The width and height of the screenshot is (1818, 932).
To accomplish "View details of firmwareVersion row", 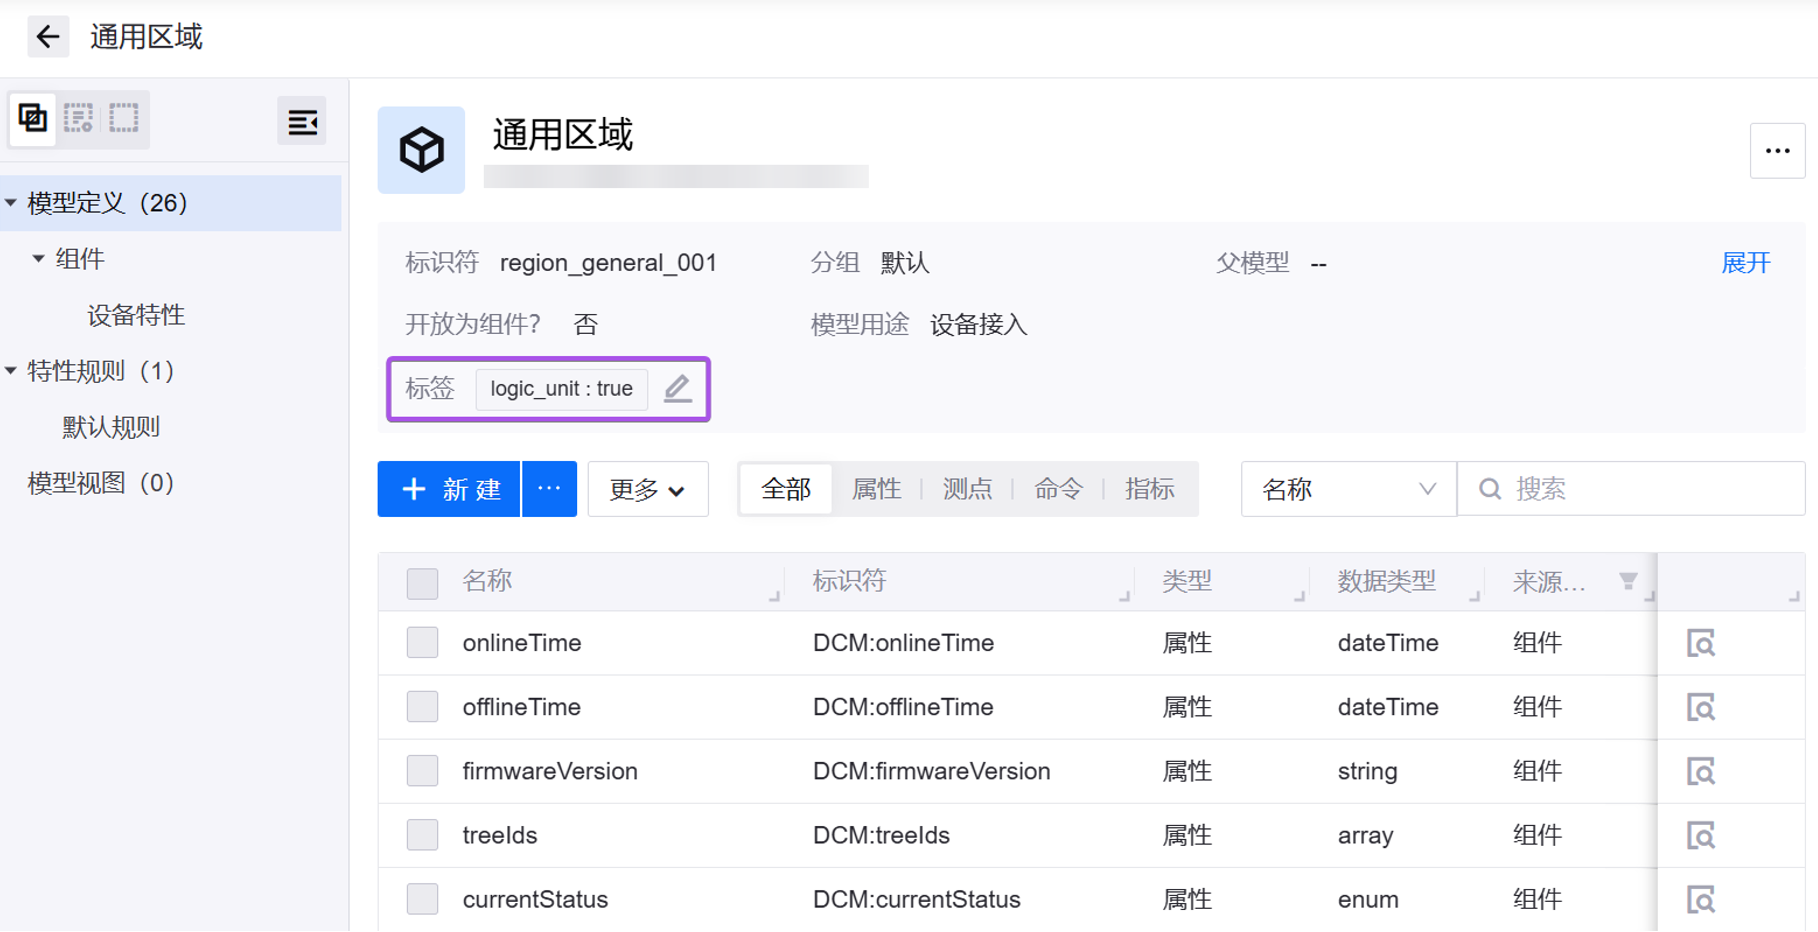I will pos(1700,771).
